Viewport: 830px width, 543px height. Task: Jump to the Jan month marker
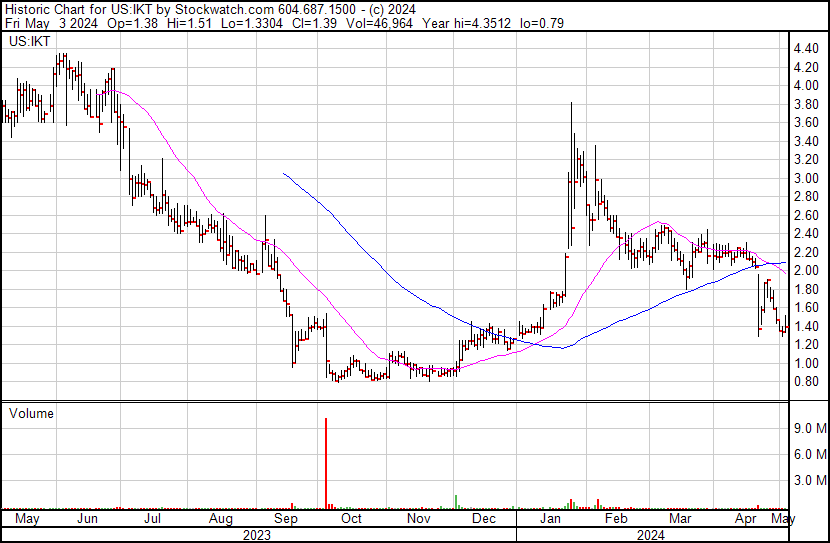point(550,520)
